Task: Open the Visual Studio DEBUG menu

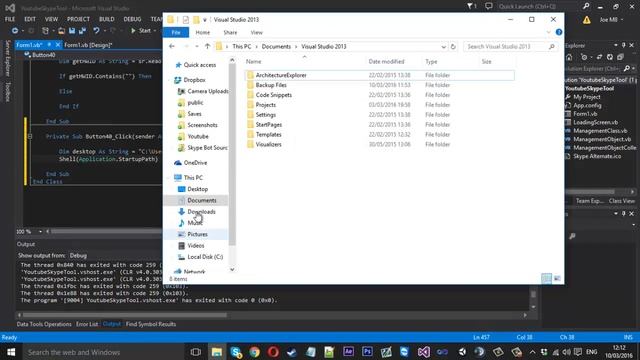Action: [132, 19]
